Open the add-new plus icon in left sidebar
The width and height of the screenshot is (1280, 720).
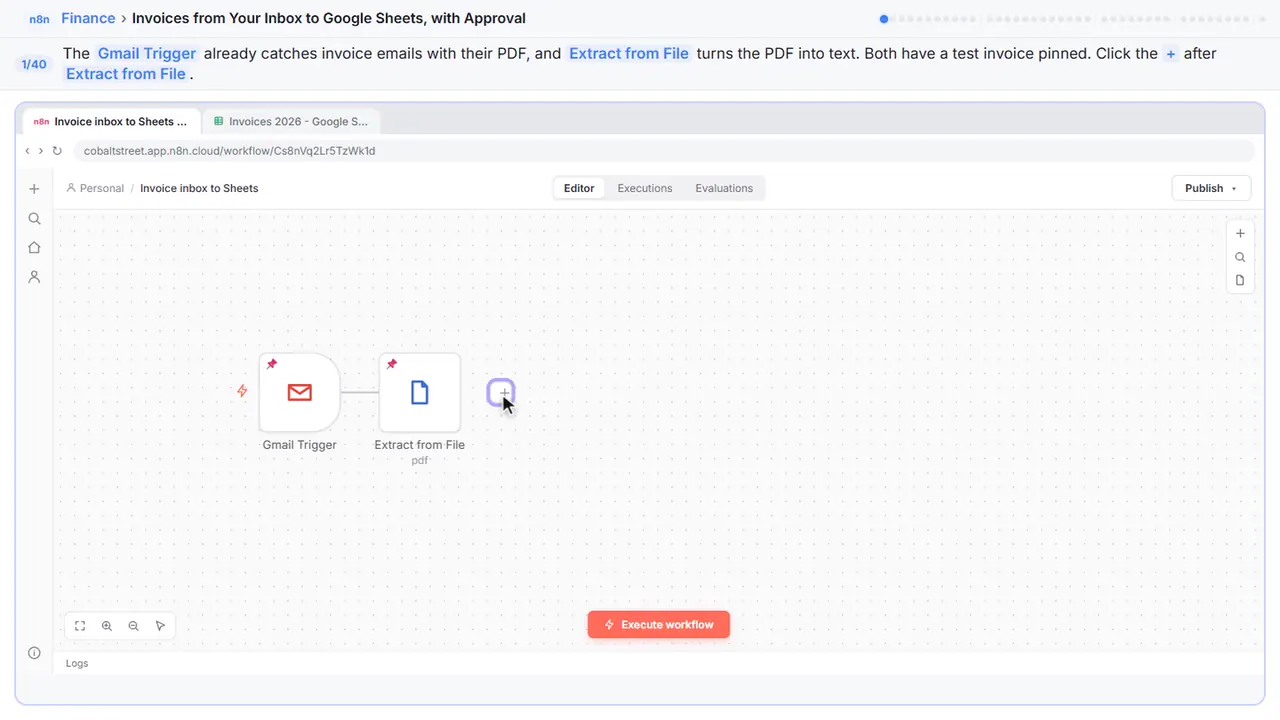tap(34, 189)
